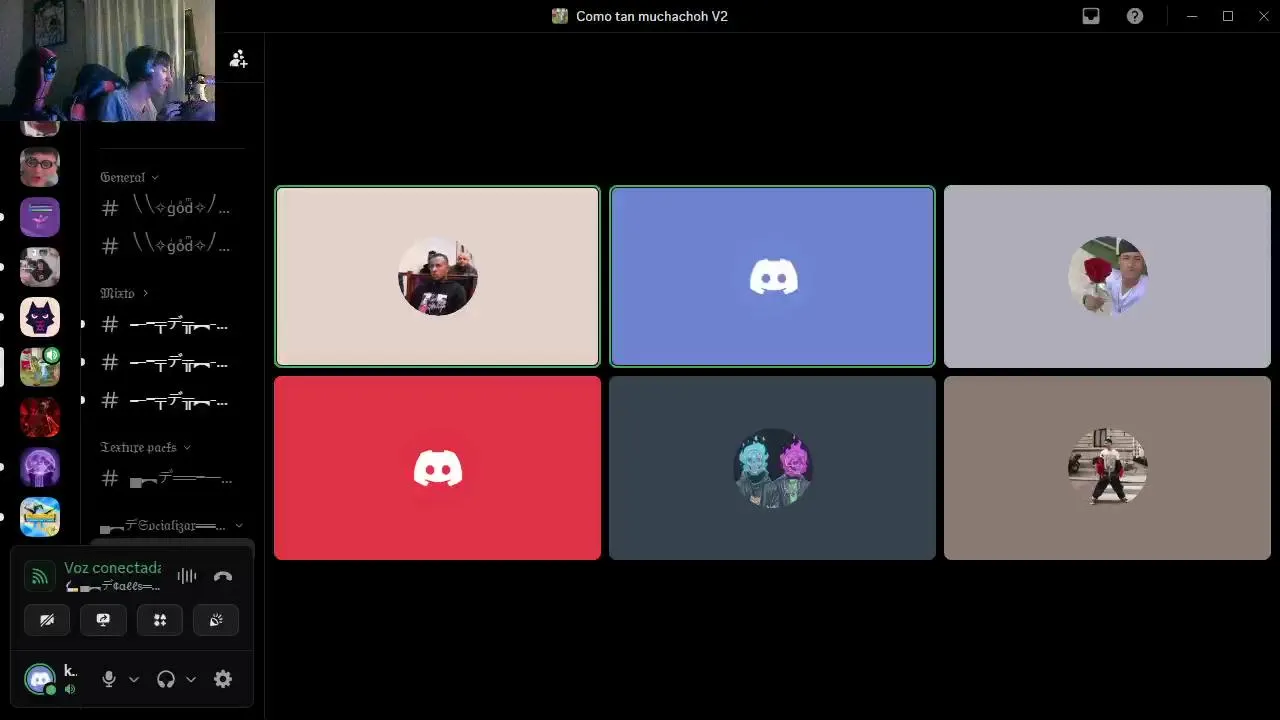Screen dimensions: 1280x720
Task: Open the purple moon server icon
Action: pyautogui.click(x=40, y=467)
